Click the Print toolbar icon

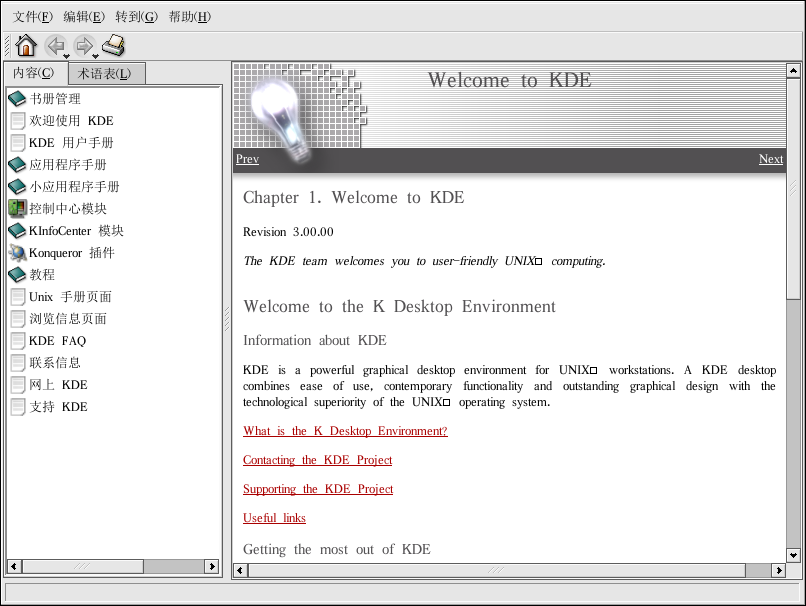point(114,45)
